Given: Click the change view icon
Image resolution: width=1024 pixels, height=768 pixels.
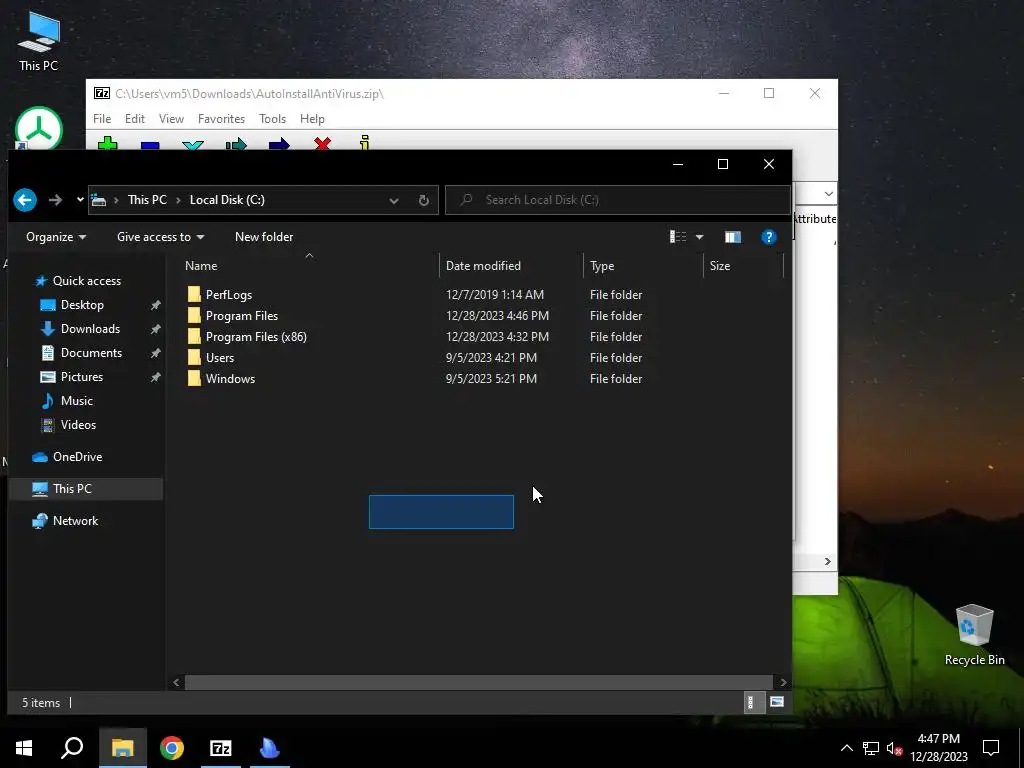Looking at the screenshot, I should pyautogui.click(x=678, y=237).
